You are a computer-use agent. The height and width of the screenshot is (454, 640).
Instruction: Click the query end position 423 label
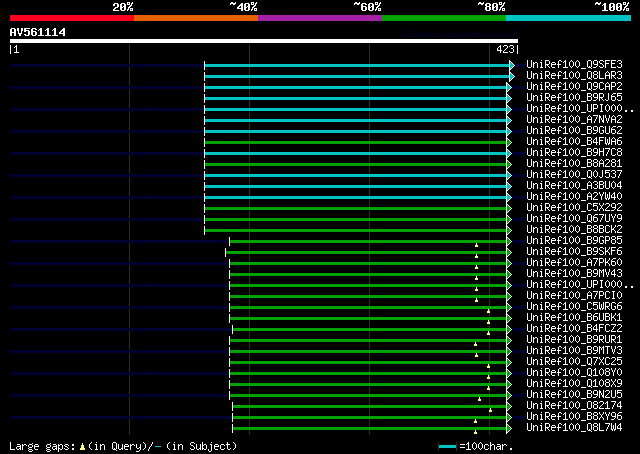[505, 49]
